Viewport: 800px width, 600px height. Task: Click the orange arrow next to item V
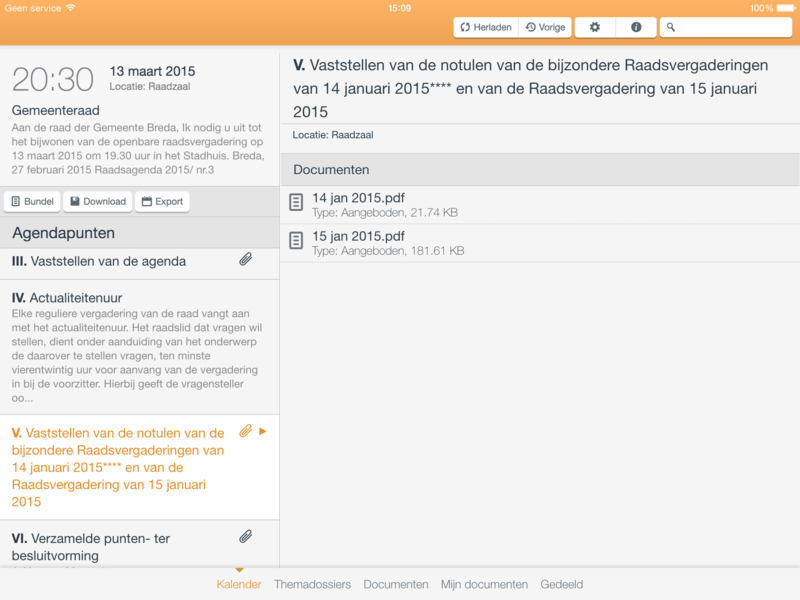[x=263, y=432]
